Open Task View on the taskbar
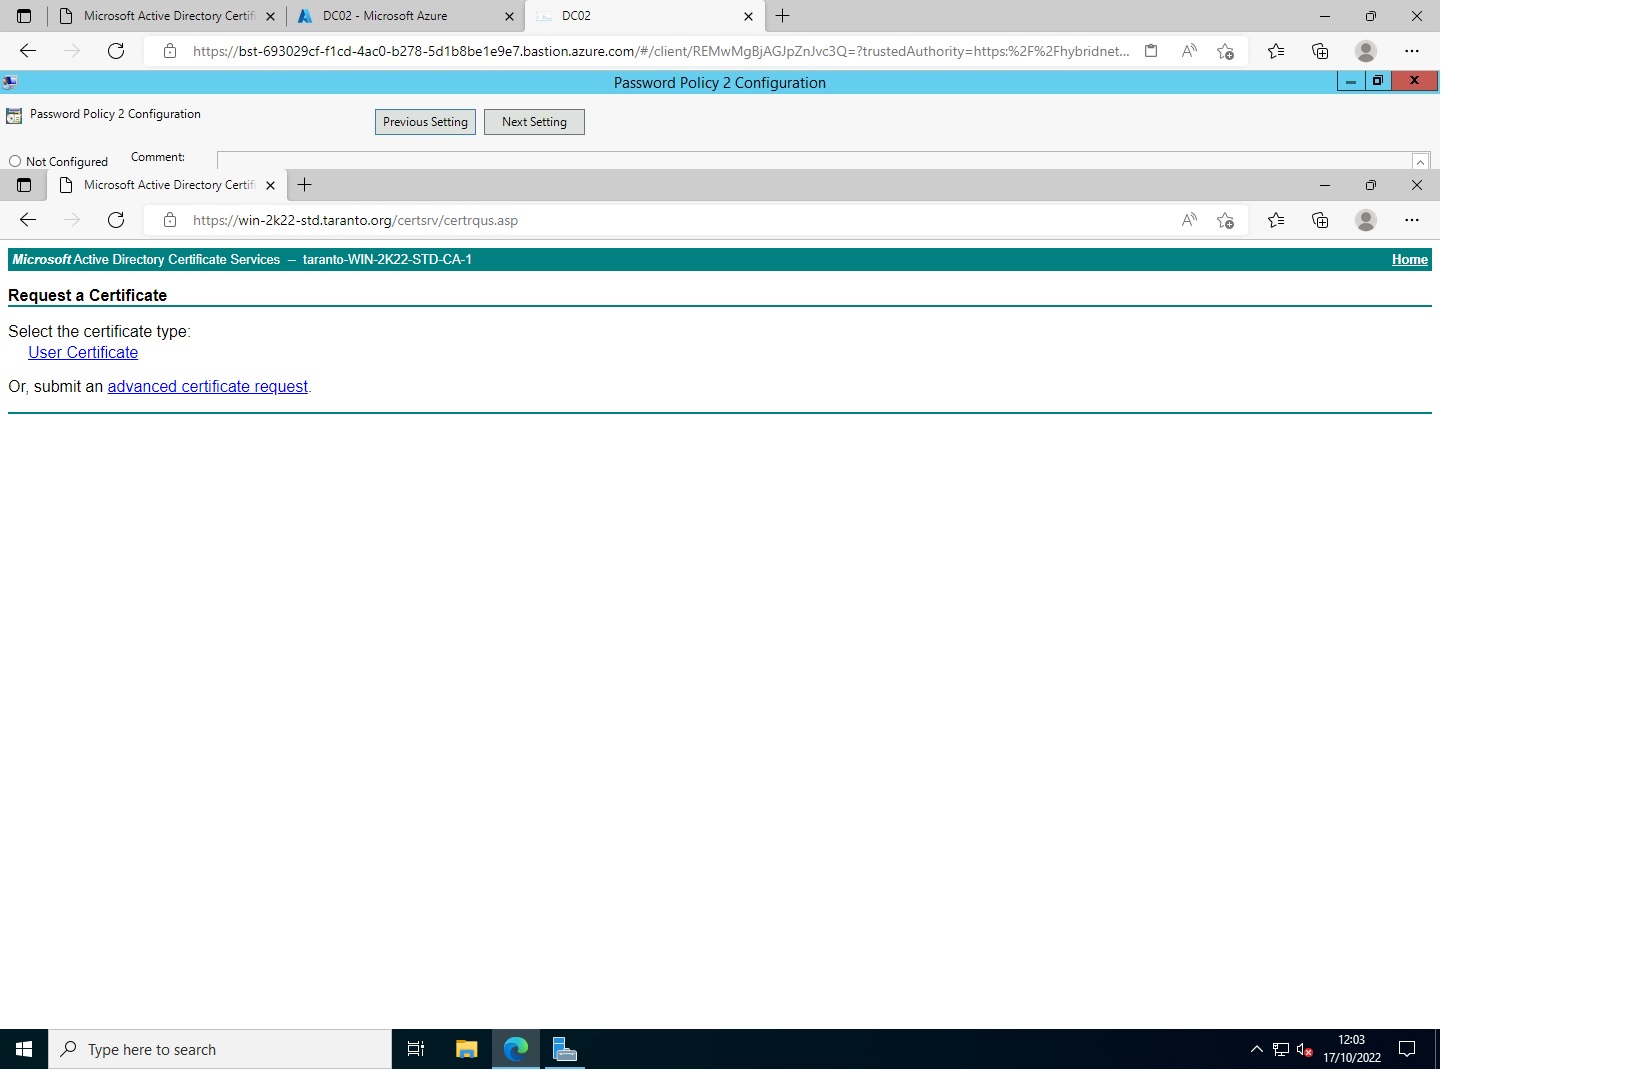 [416, 1049]
